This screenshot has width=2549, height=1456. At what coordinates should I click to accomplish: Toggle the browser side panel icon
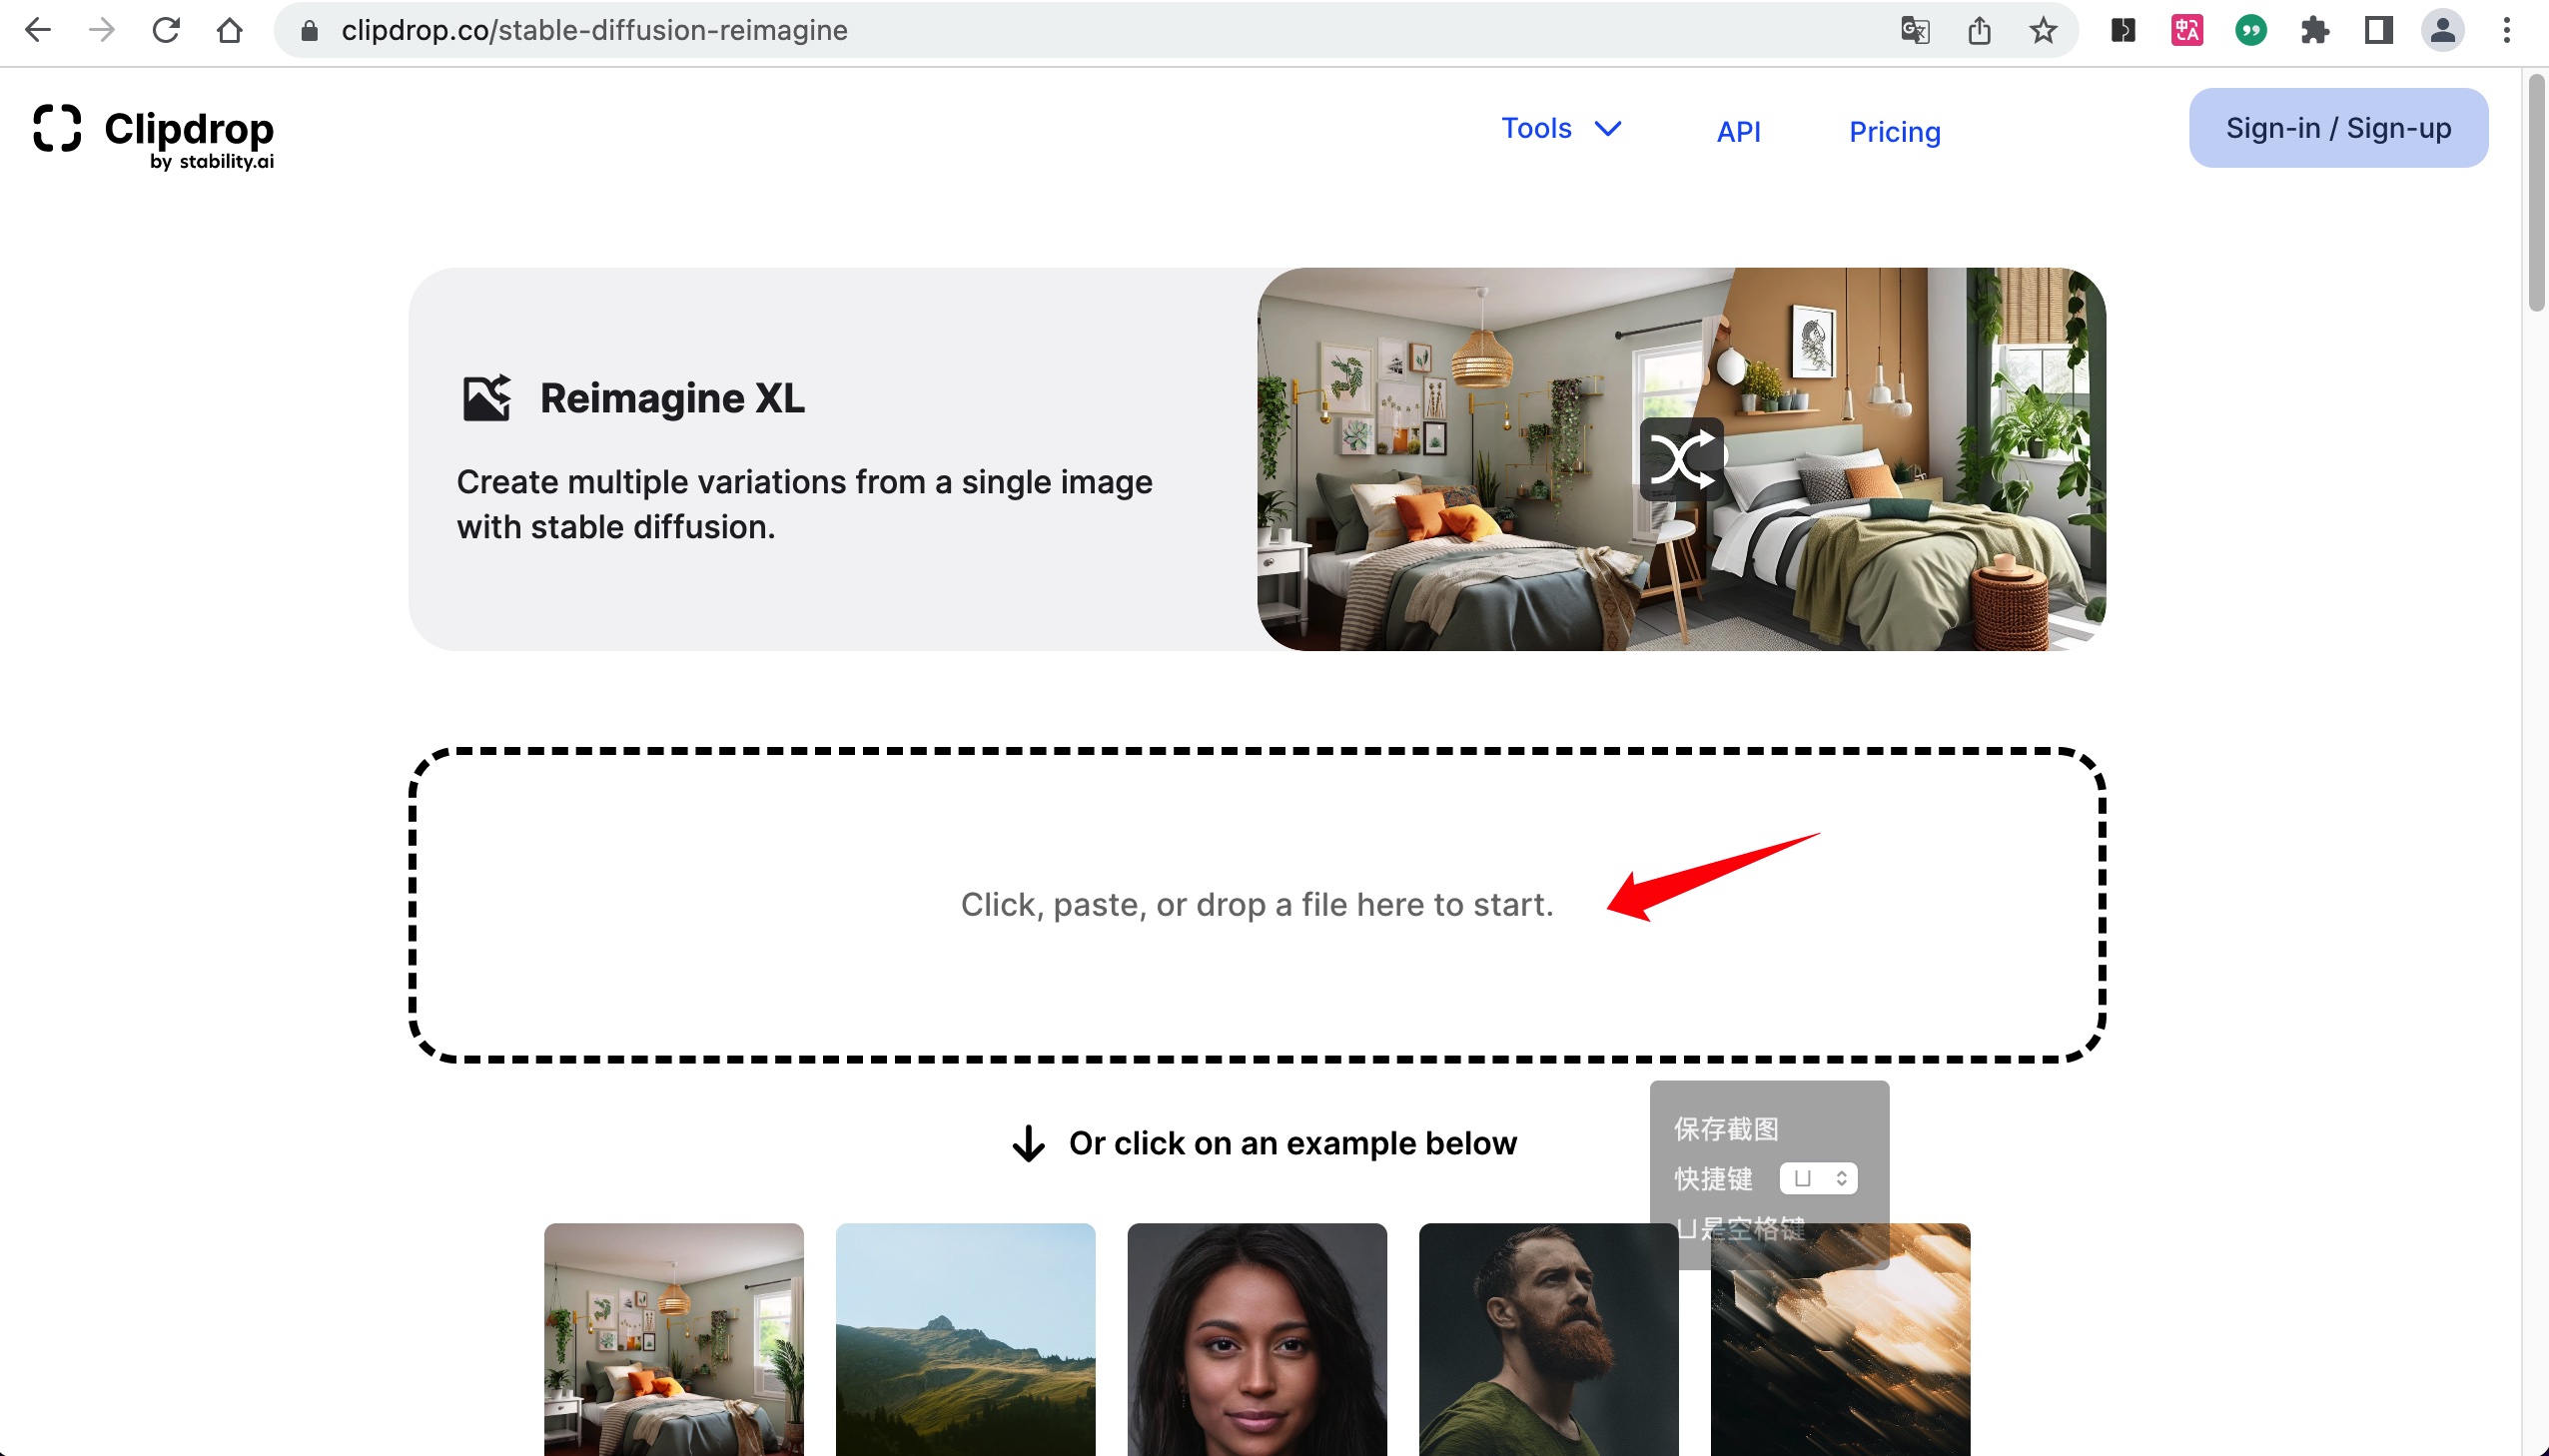point(2378,31)
